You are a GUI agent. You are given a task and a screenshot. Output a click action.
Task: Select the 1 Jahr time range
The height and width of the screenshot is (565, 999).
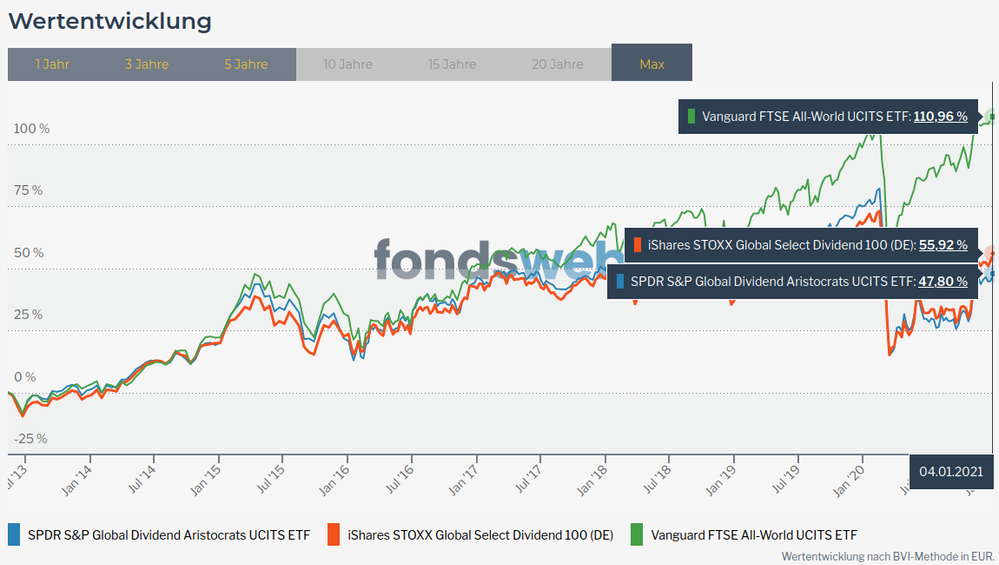52,64
